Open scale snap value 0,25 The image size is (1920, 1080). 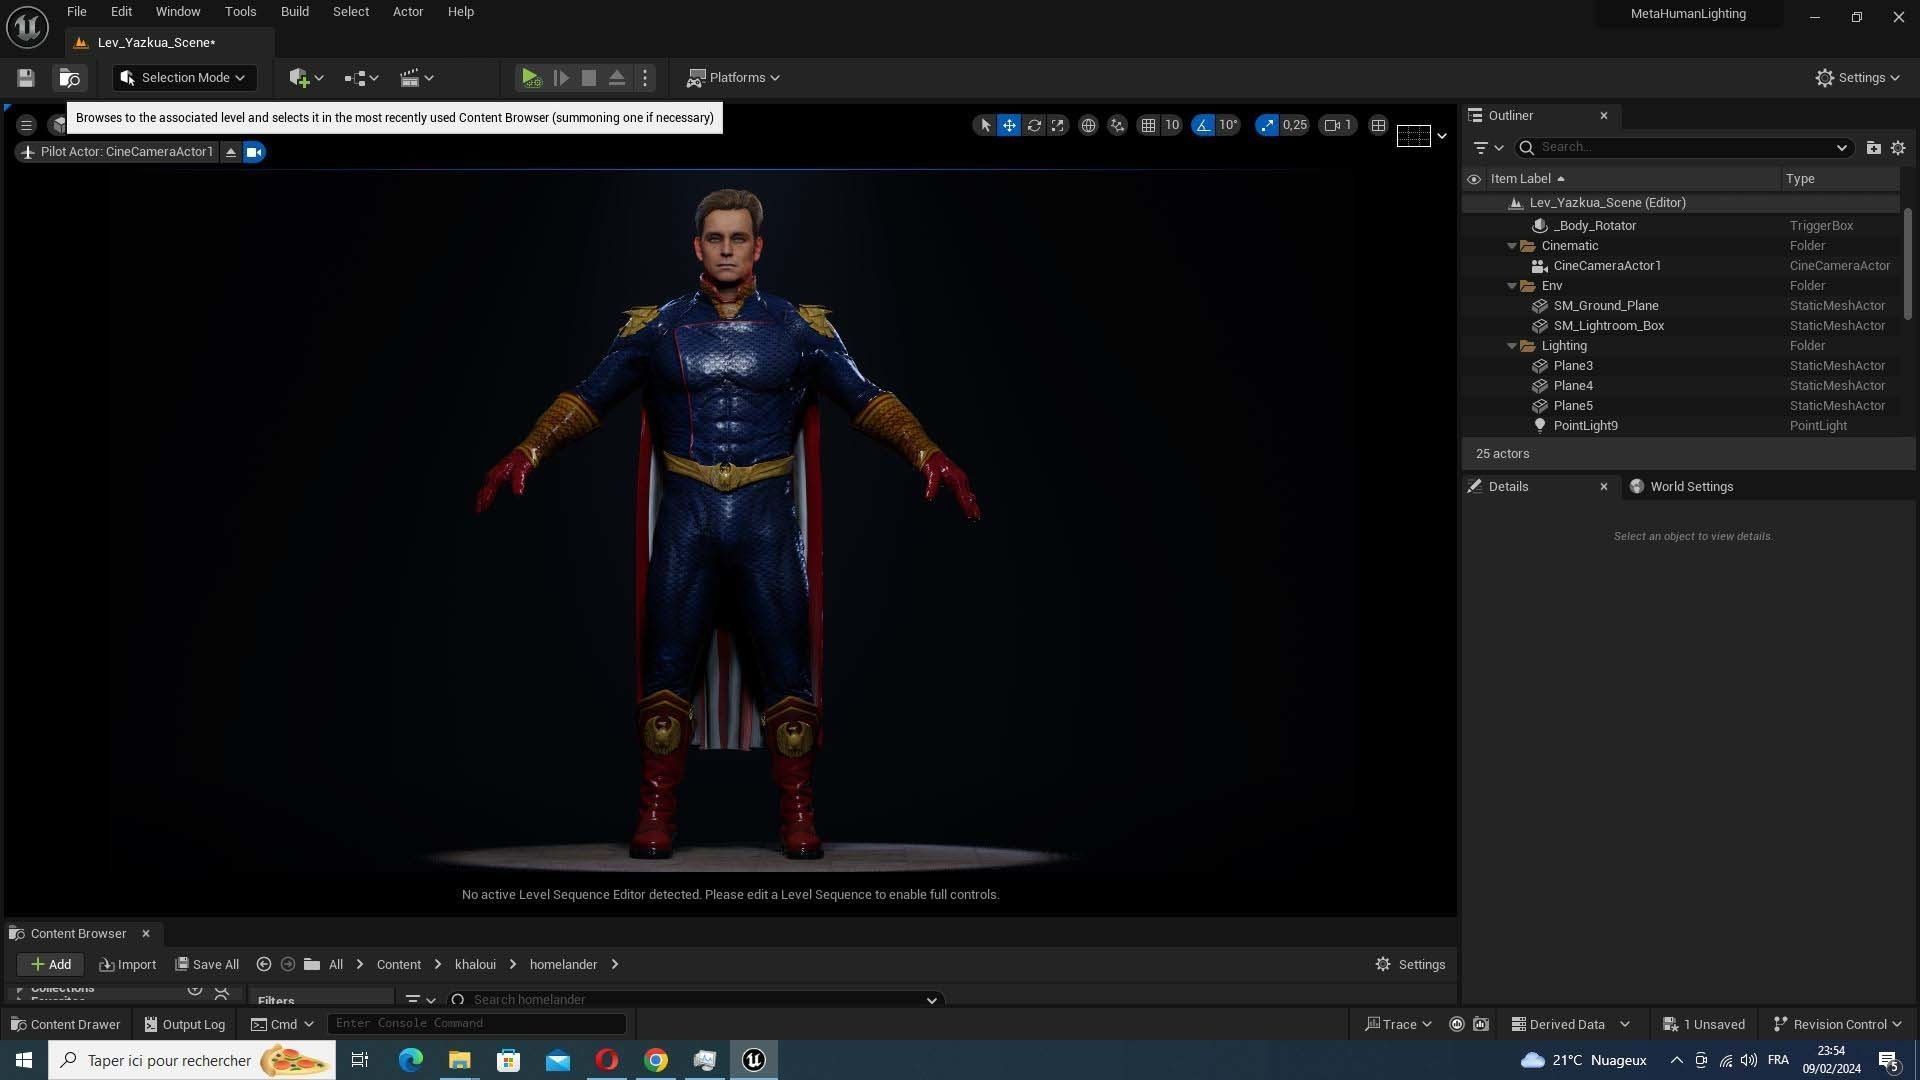pos(1295,126)
